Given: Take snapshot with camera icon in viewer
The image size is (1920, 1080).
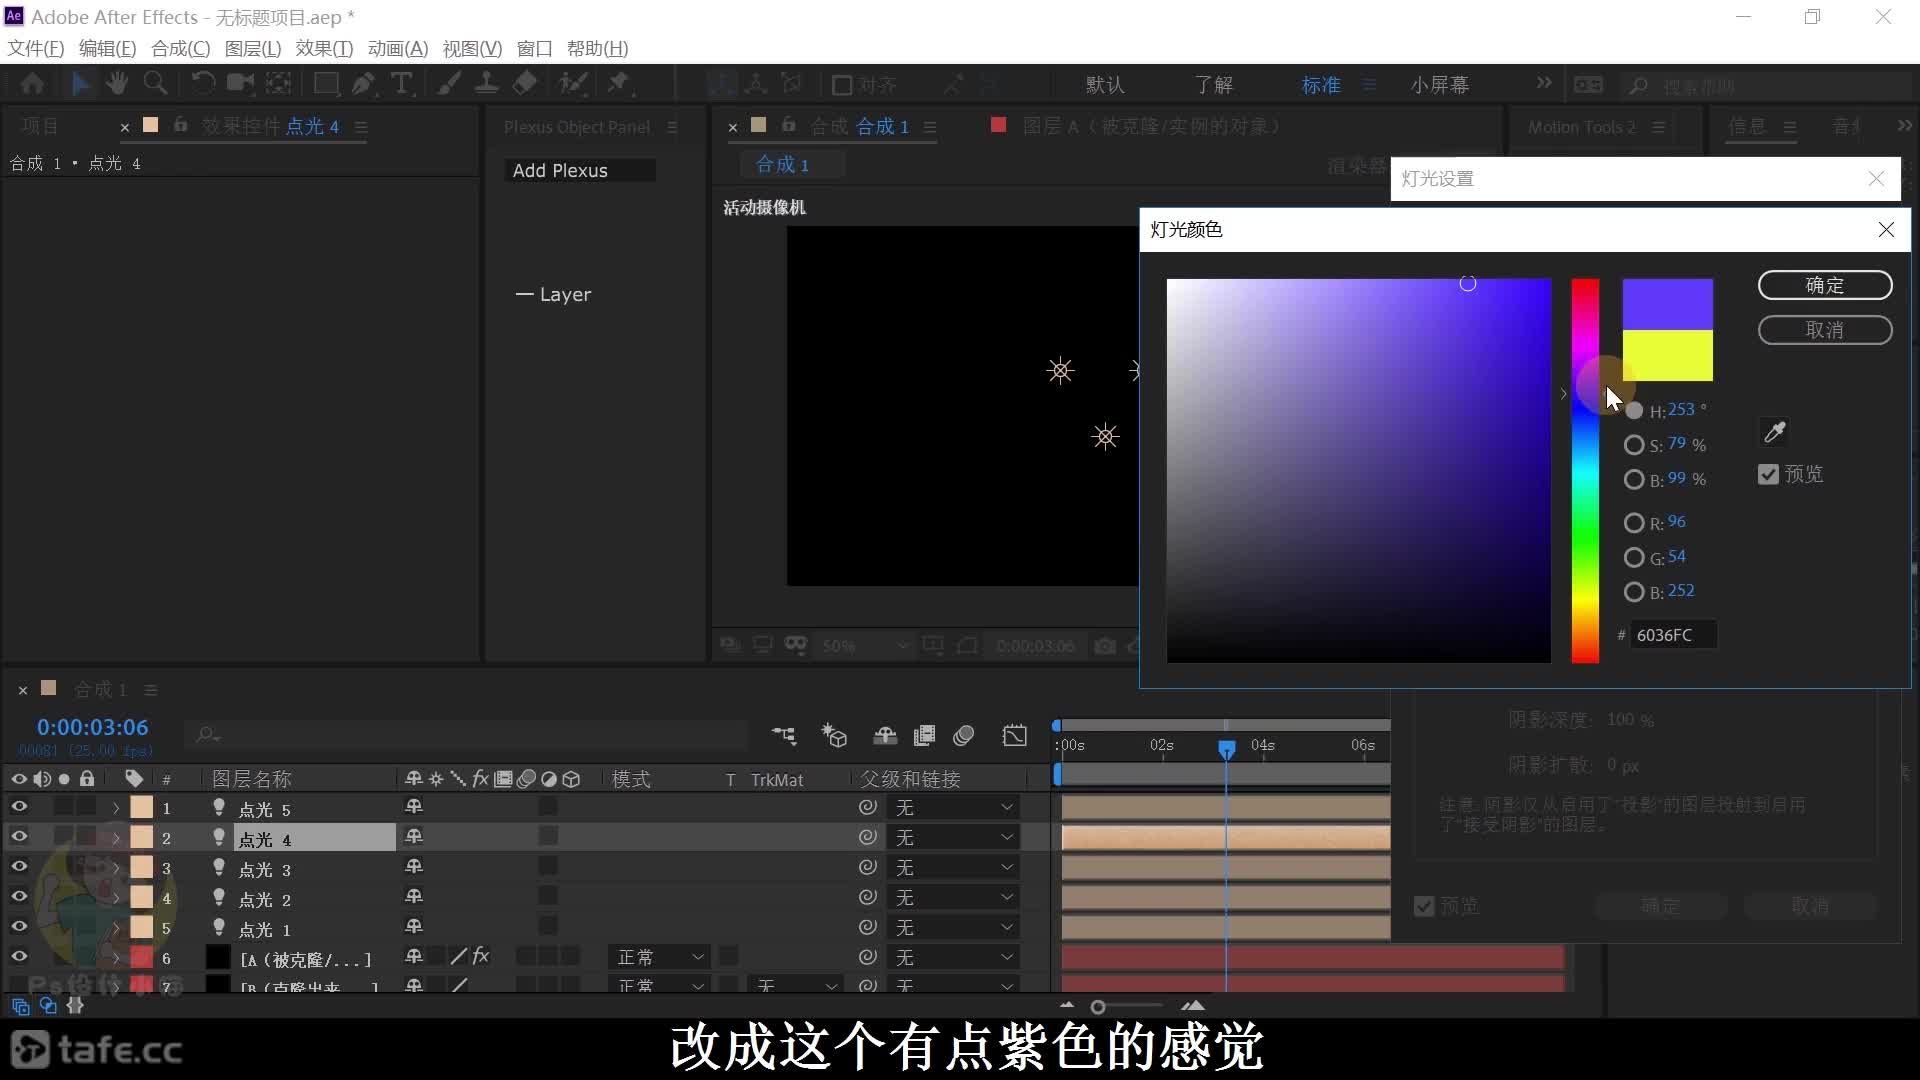Looking at the screenshot, I should click(1105, 646).
